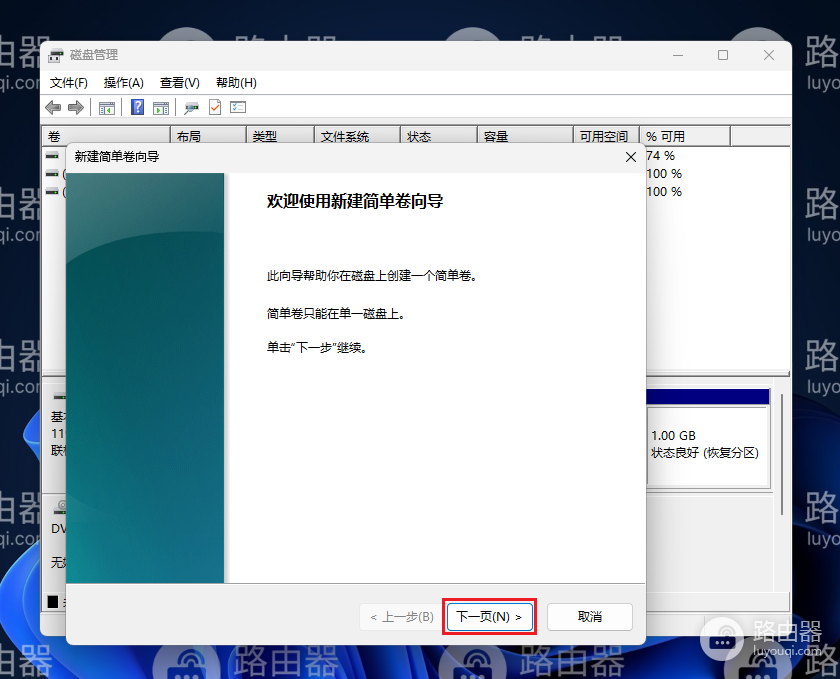Click the 状态良好 (恢复分区) text
Viewport: 840px width, 679px height.
tap(704, 453)
